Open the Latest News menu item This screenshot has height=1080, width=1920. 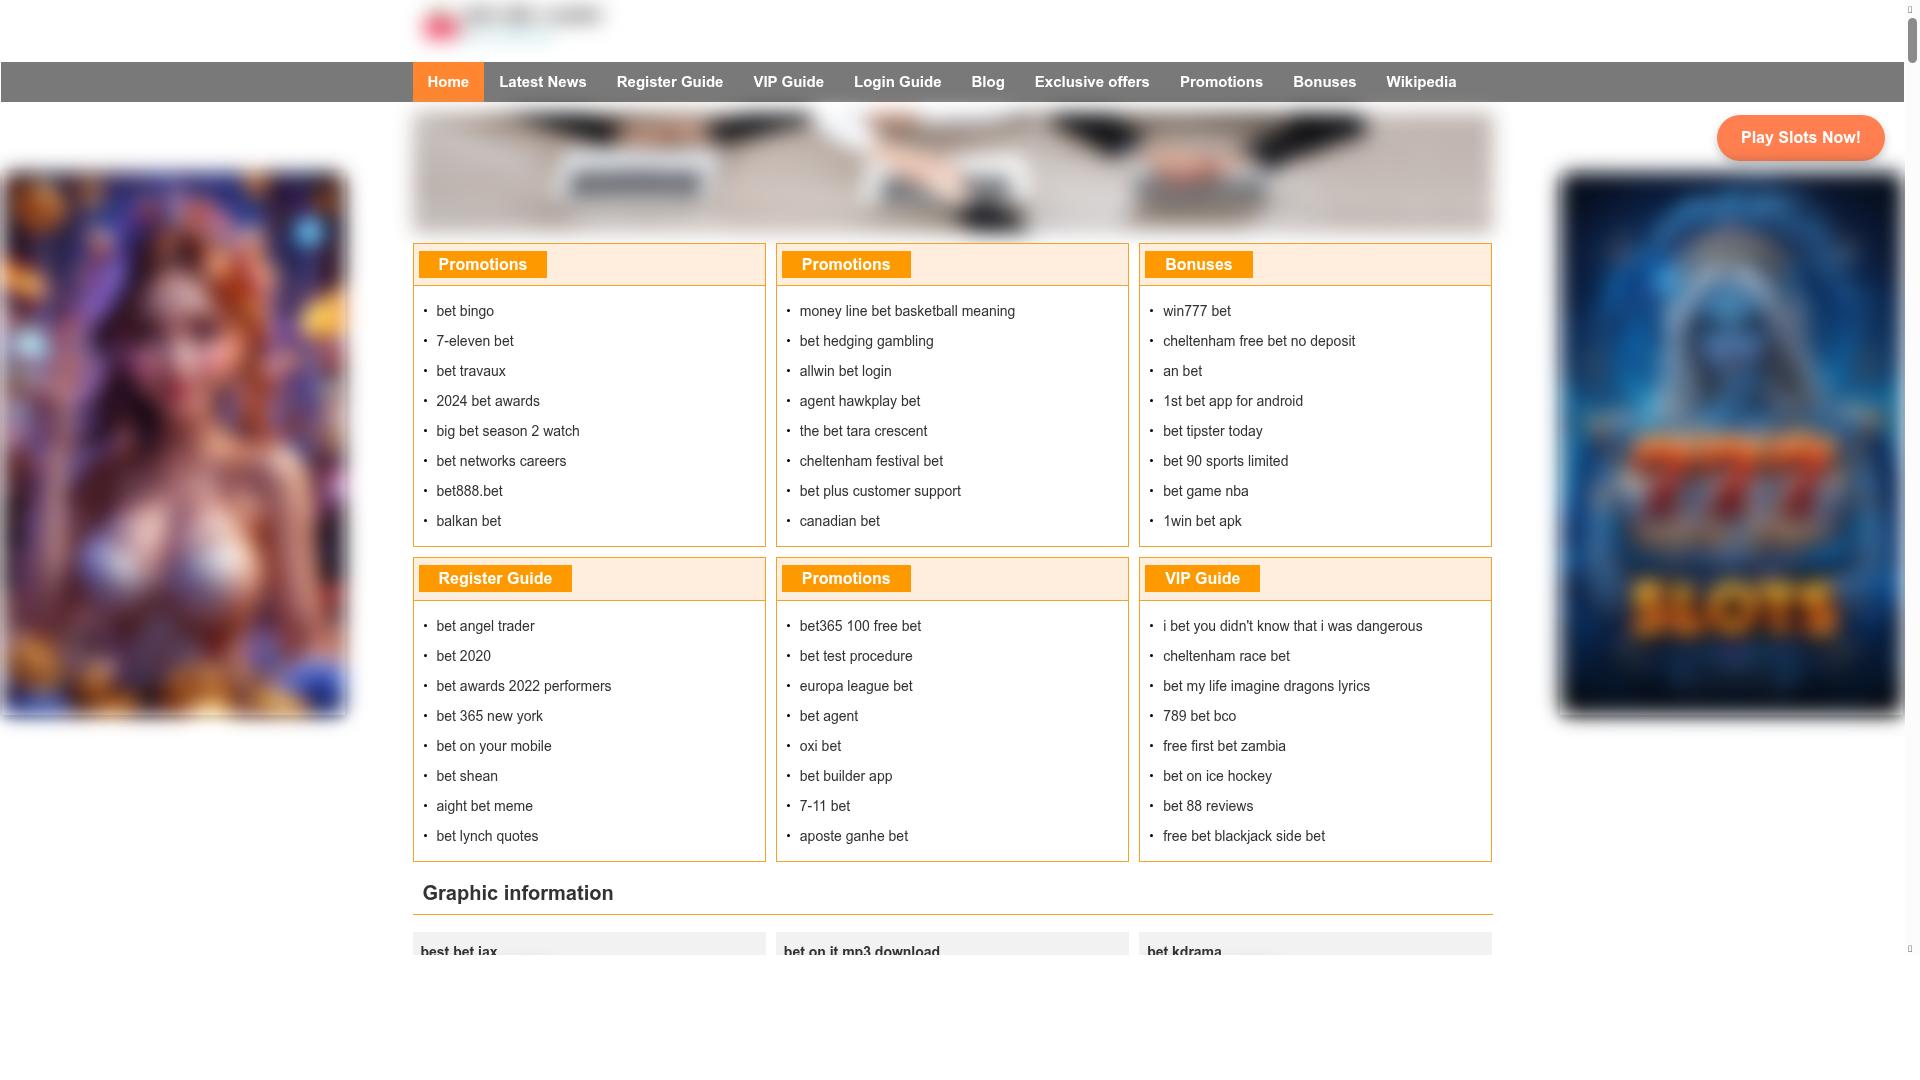pos(542,82)
